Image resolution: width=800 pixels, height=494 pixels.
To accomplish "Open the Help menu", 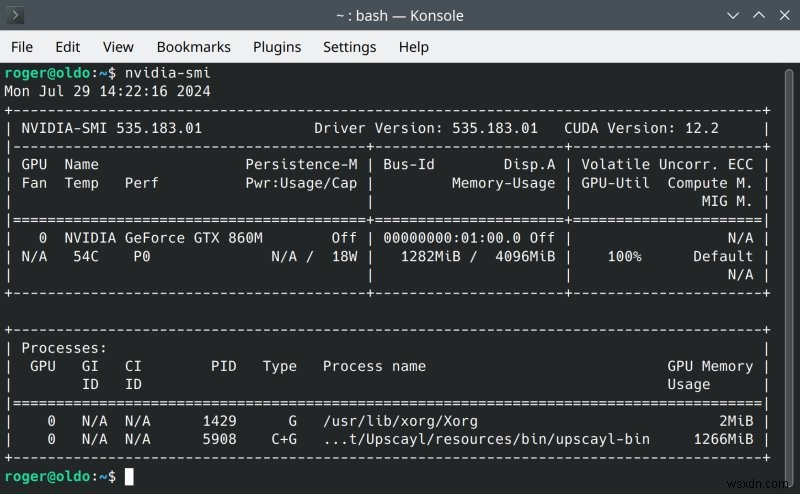I will 413,47.
